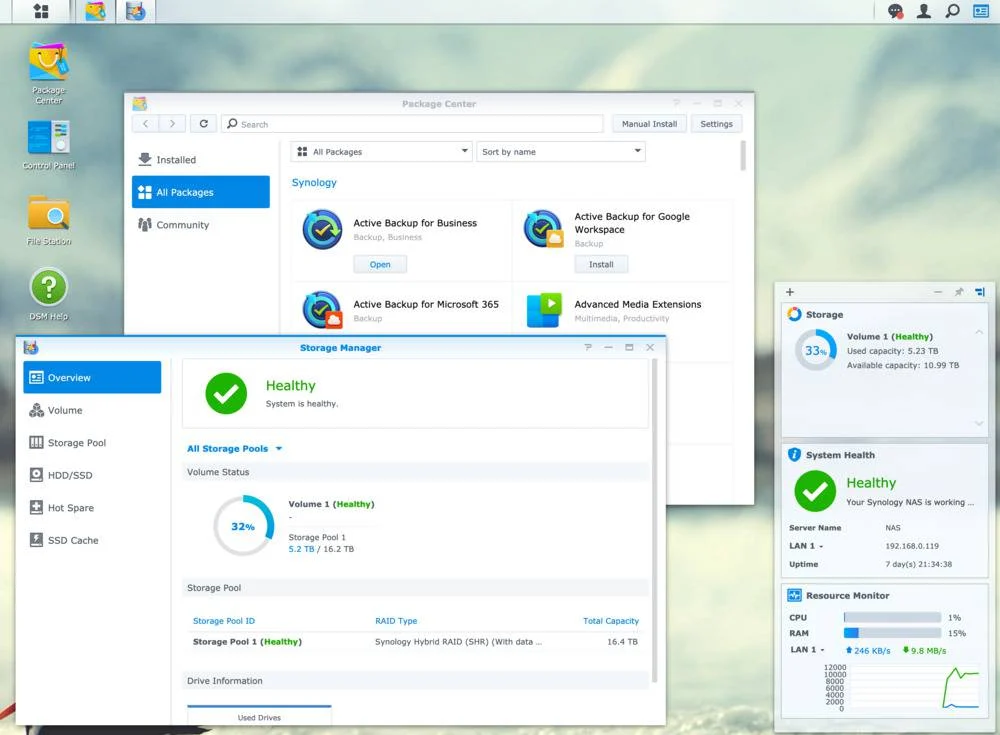Sort by Storage Pool ID column
The height and width of the screenshot is (735, 1000).
tap(224, 621)
